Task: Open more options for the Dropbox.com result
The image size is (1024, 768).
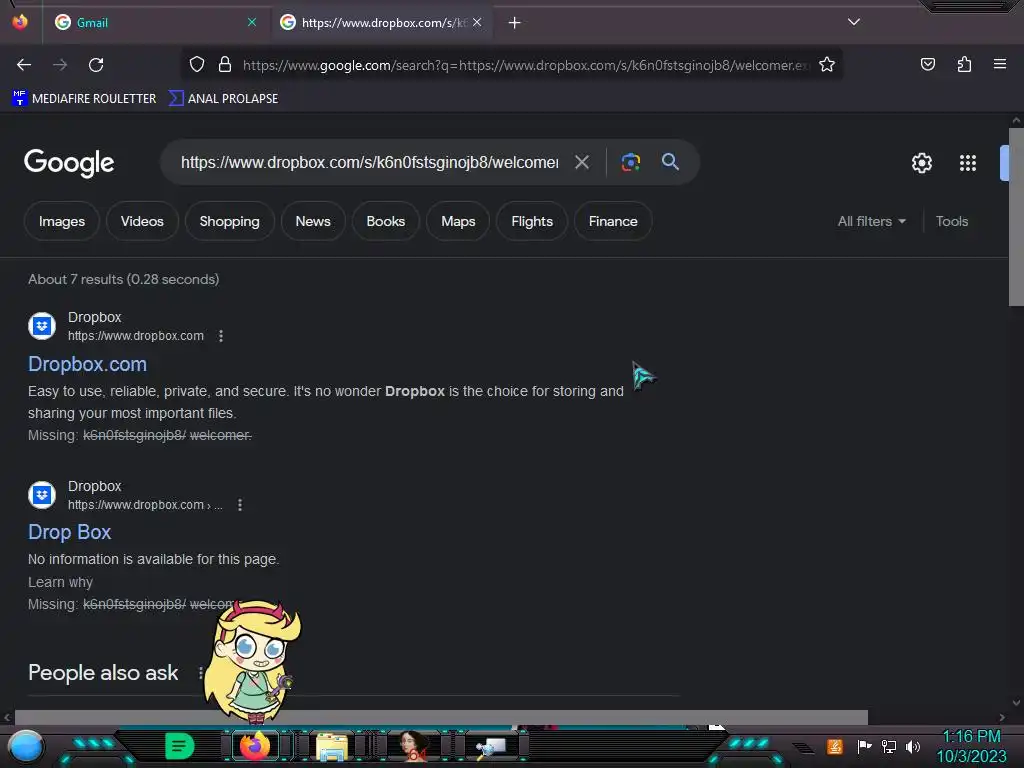Action: [x=221, y=336]
